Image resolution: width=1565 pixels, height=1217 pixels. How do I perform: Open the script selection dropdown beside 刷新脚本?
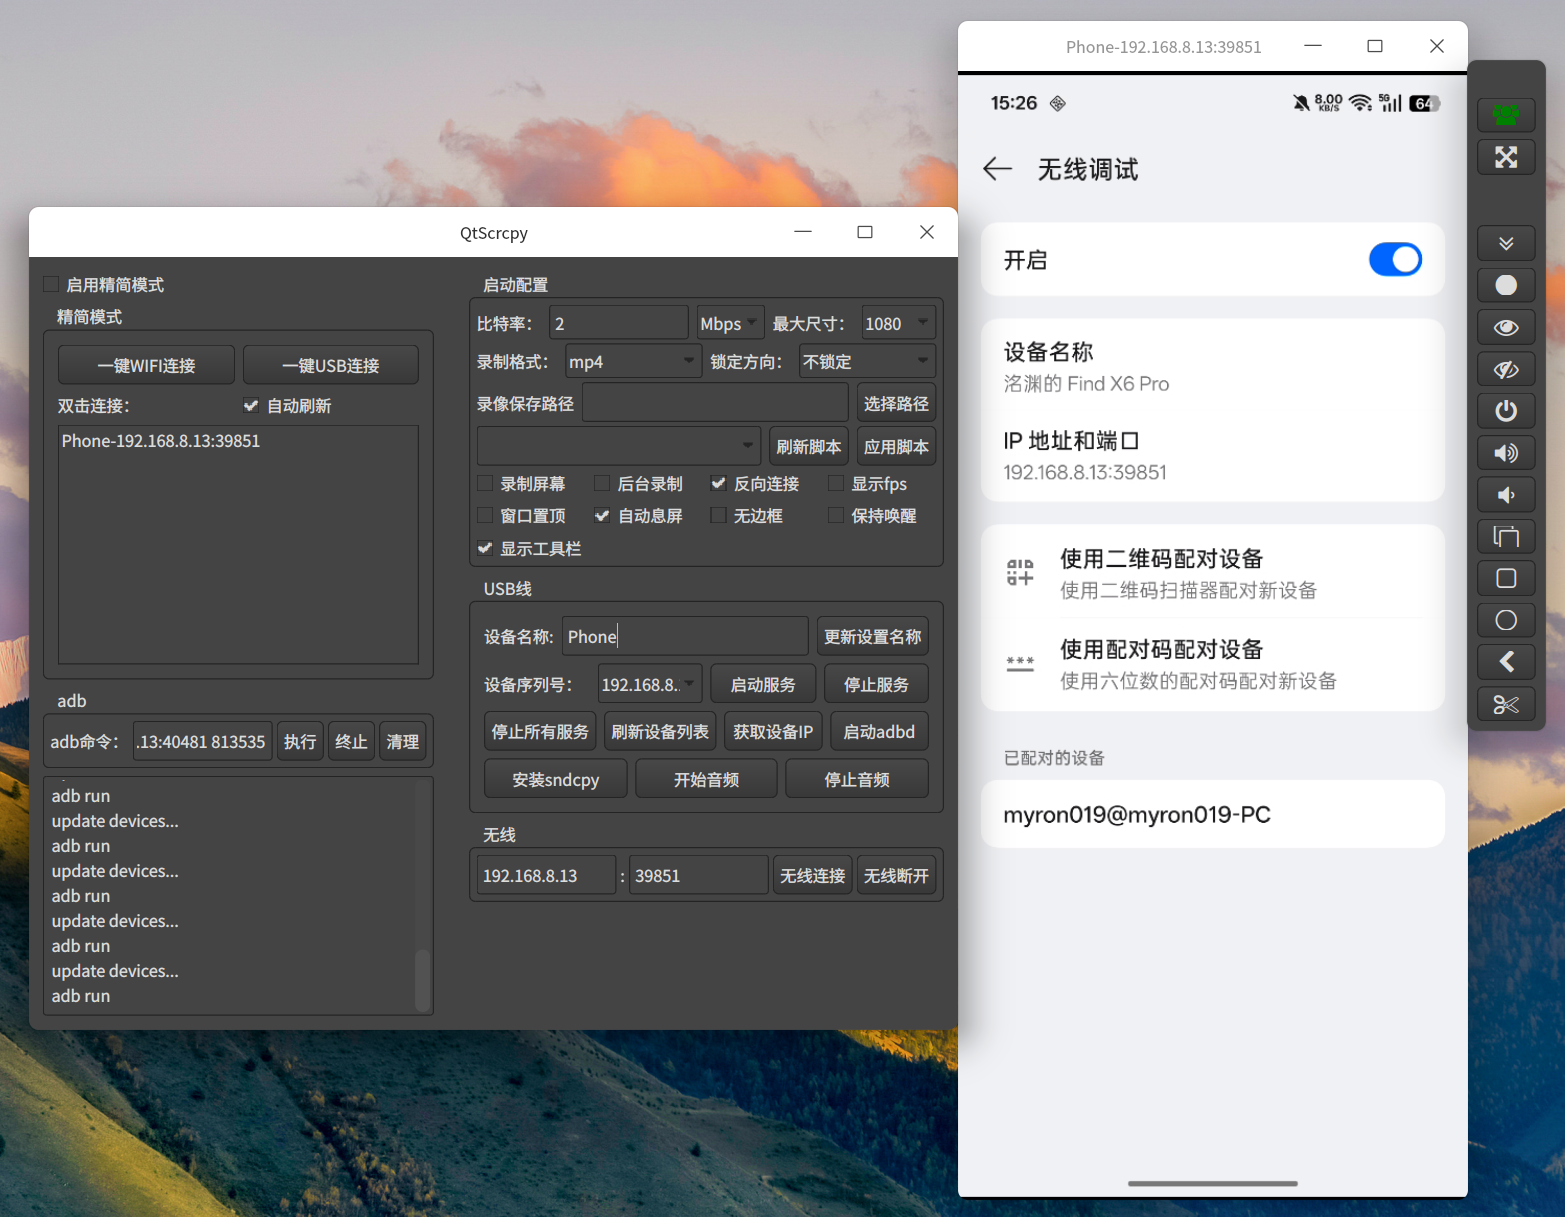coord(618,446)
